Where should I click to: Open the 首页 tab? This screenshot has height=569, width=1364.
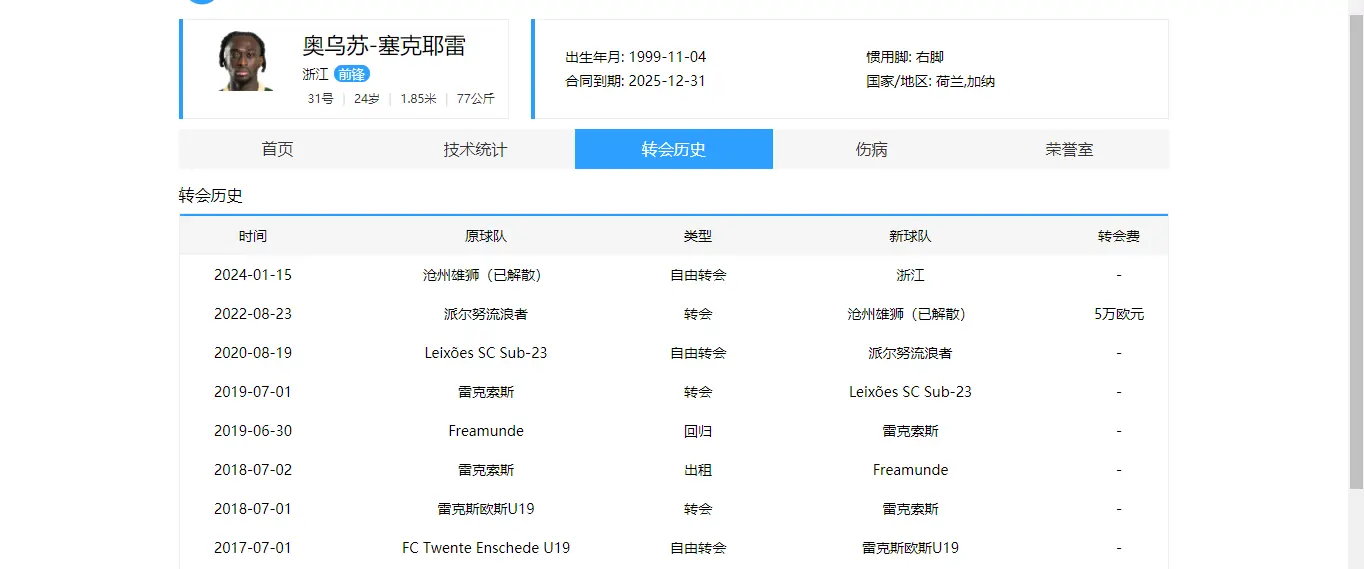pyautogui.click(x=278, y=149)
